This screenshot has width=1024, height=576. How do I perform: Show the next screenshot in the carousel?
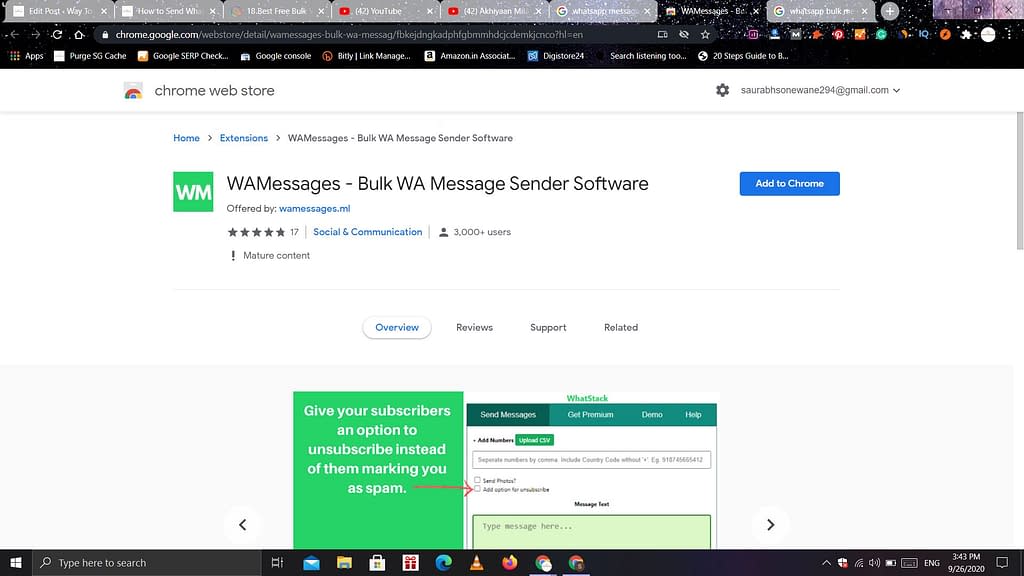point(770,524)
